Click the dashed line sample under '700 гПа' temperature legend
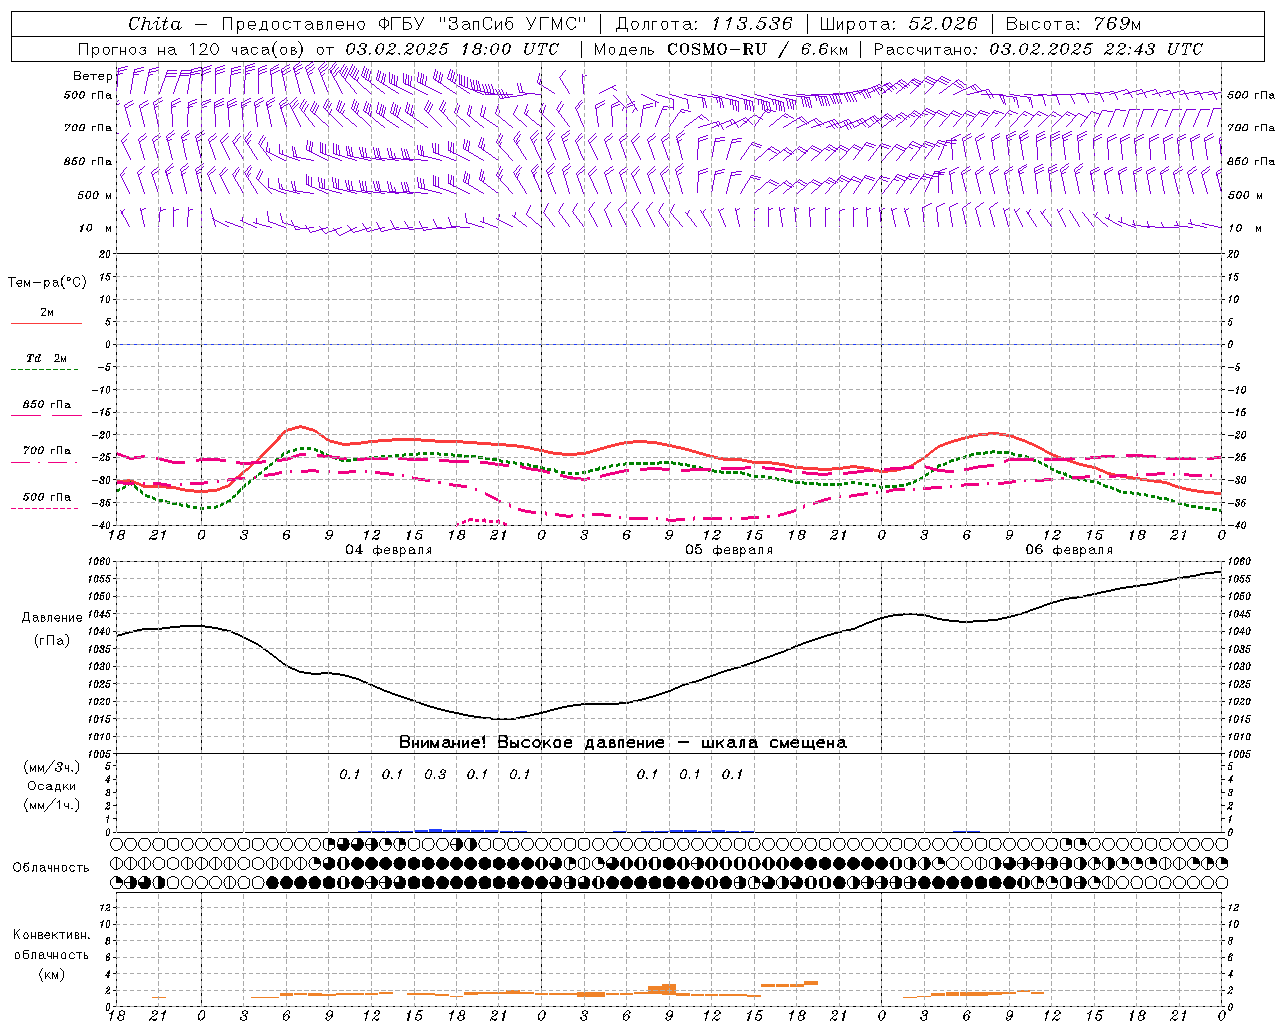This screenshot has height=1024, width=1280. [44, 462]
